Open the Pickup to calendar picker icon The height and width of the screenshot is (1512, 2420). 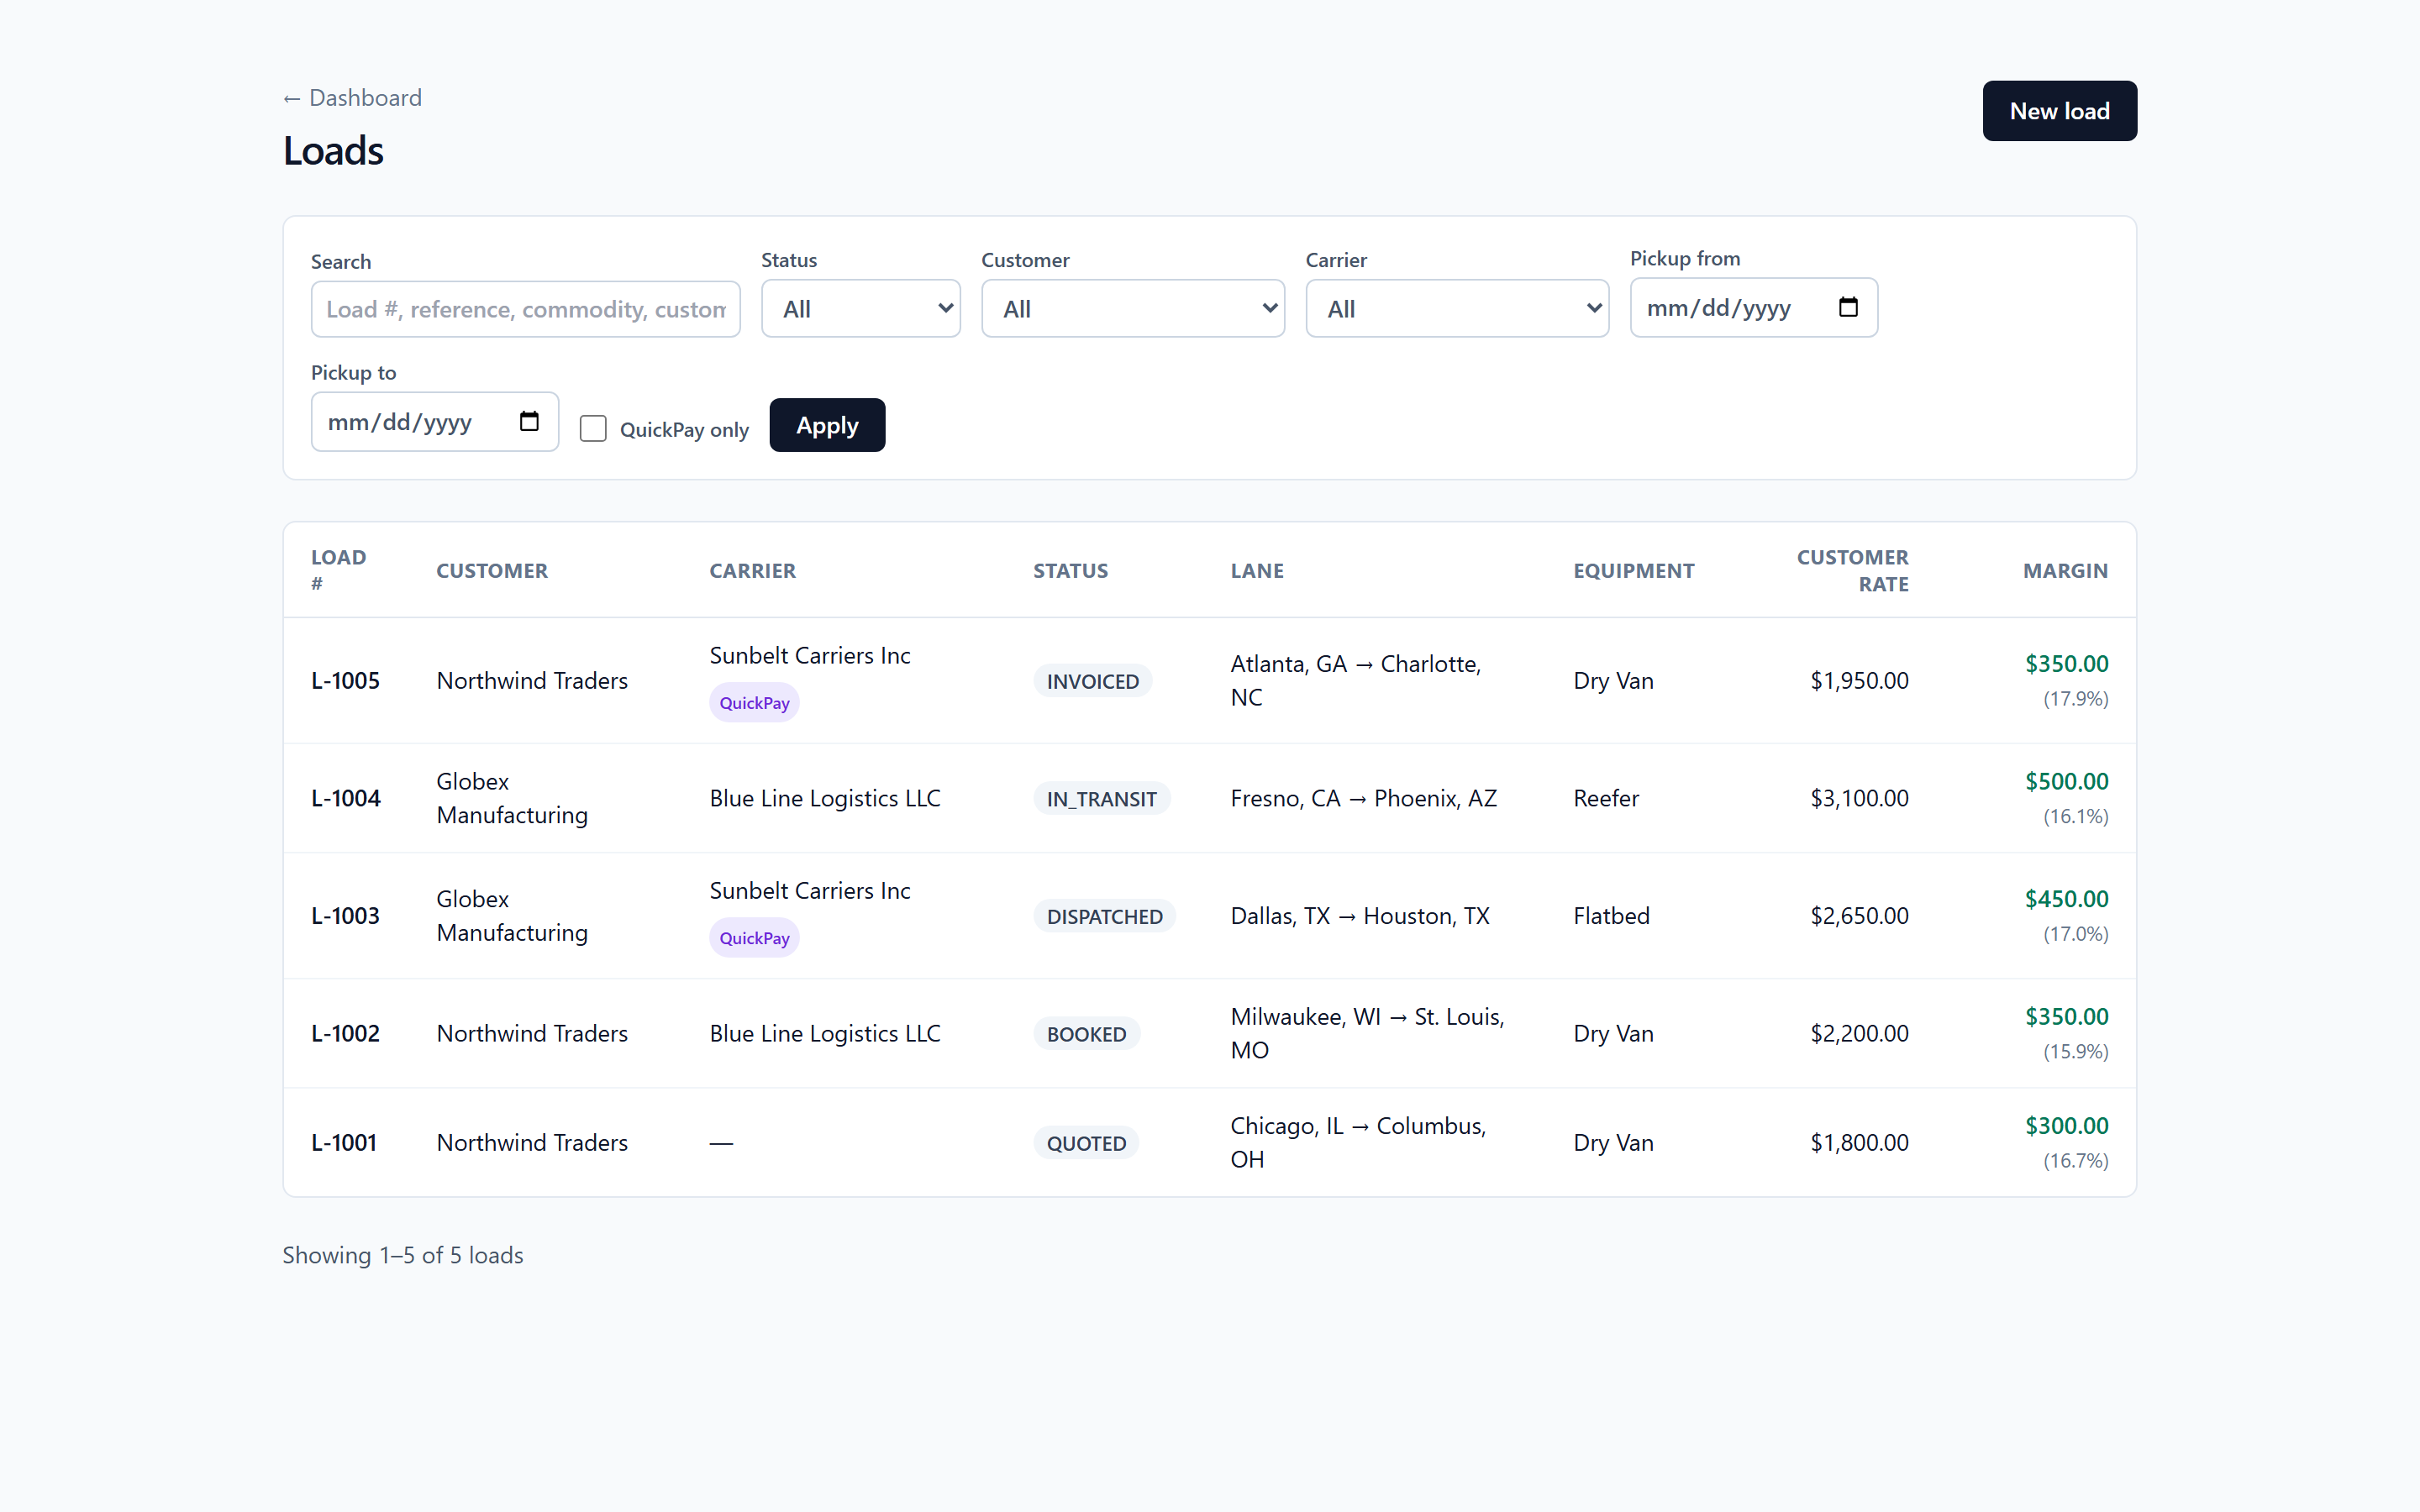[x=529, y=421]
